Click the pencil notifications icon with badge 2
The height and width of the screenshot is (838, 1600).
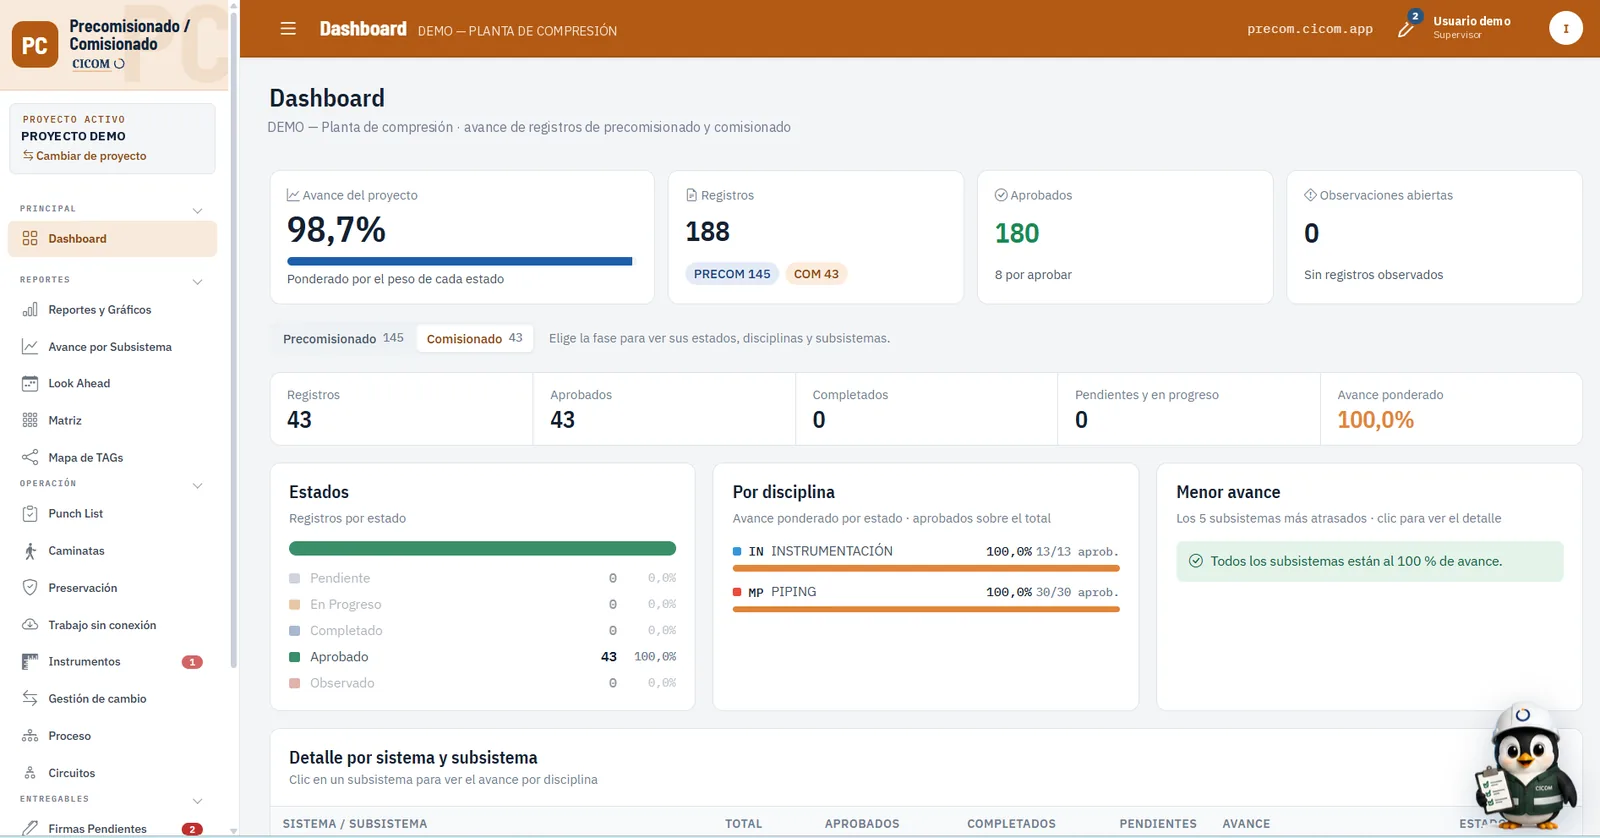click(x=1407, y=27)
